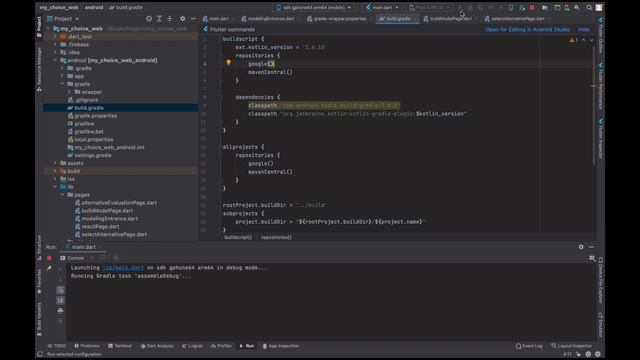The height and width of the screenshot is (360, 640).
Task: Click the Search Everywhere magnifier icon
Action: tap(589, 8)
